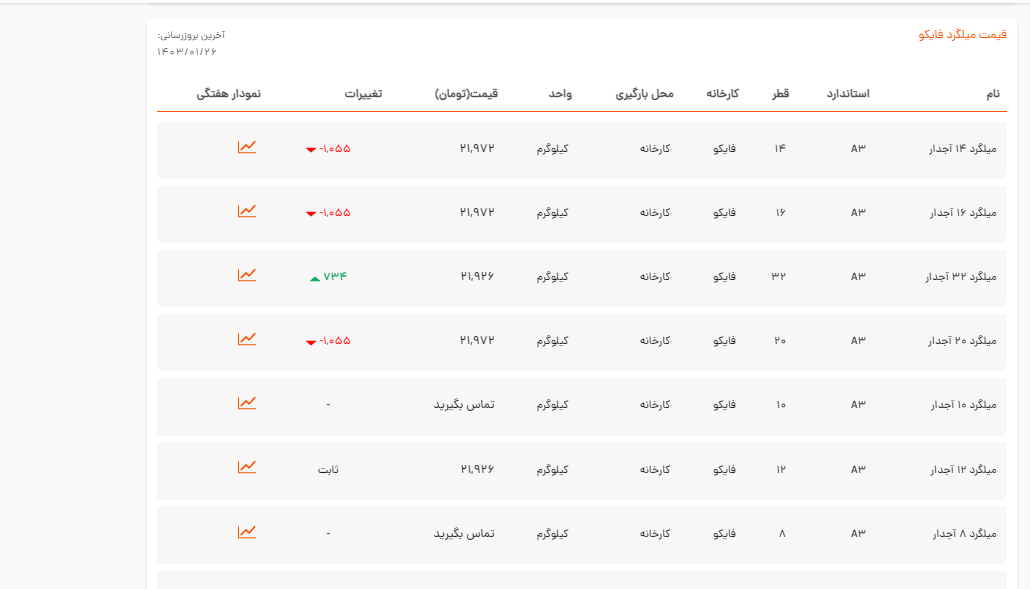The height and width of the screenshot is (589, 1030).
Task: Click the last update date ۱۴۰۳/۰۱/۲۶
Action: pyautogui.click(x=187, y=51)
